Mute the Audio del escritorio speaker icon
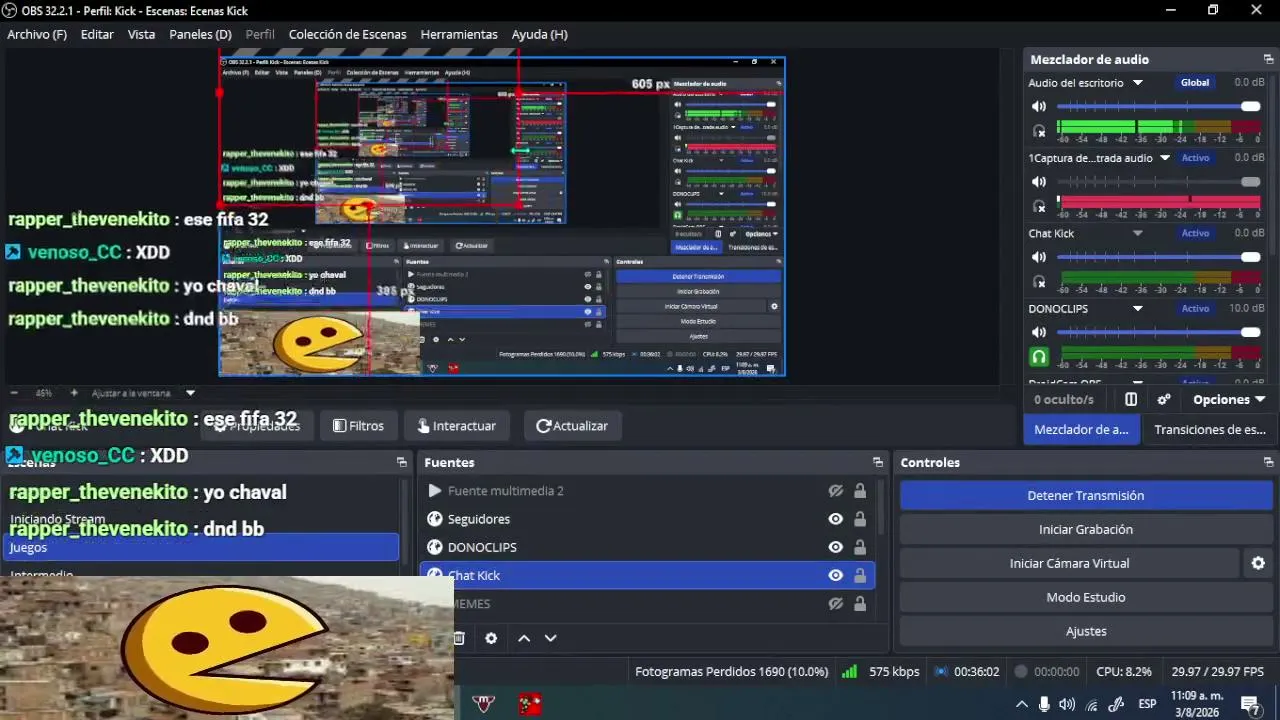Viewport: 1280px width, 720px height. (1039, 107)
